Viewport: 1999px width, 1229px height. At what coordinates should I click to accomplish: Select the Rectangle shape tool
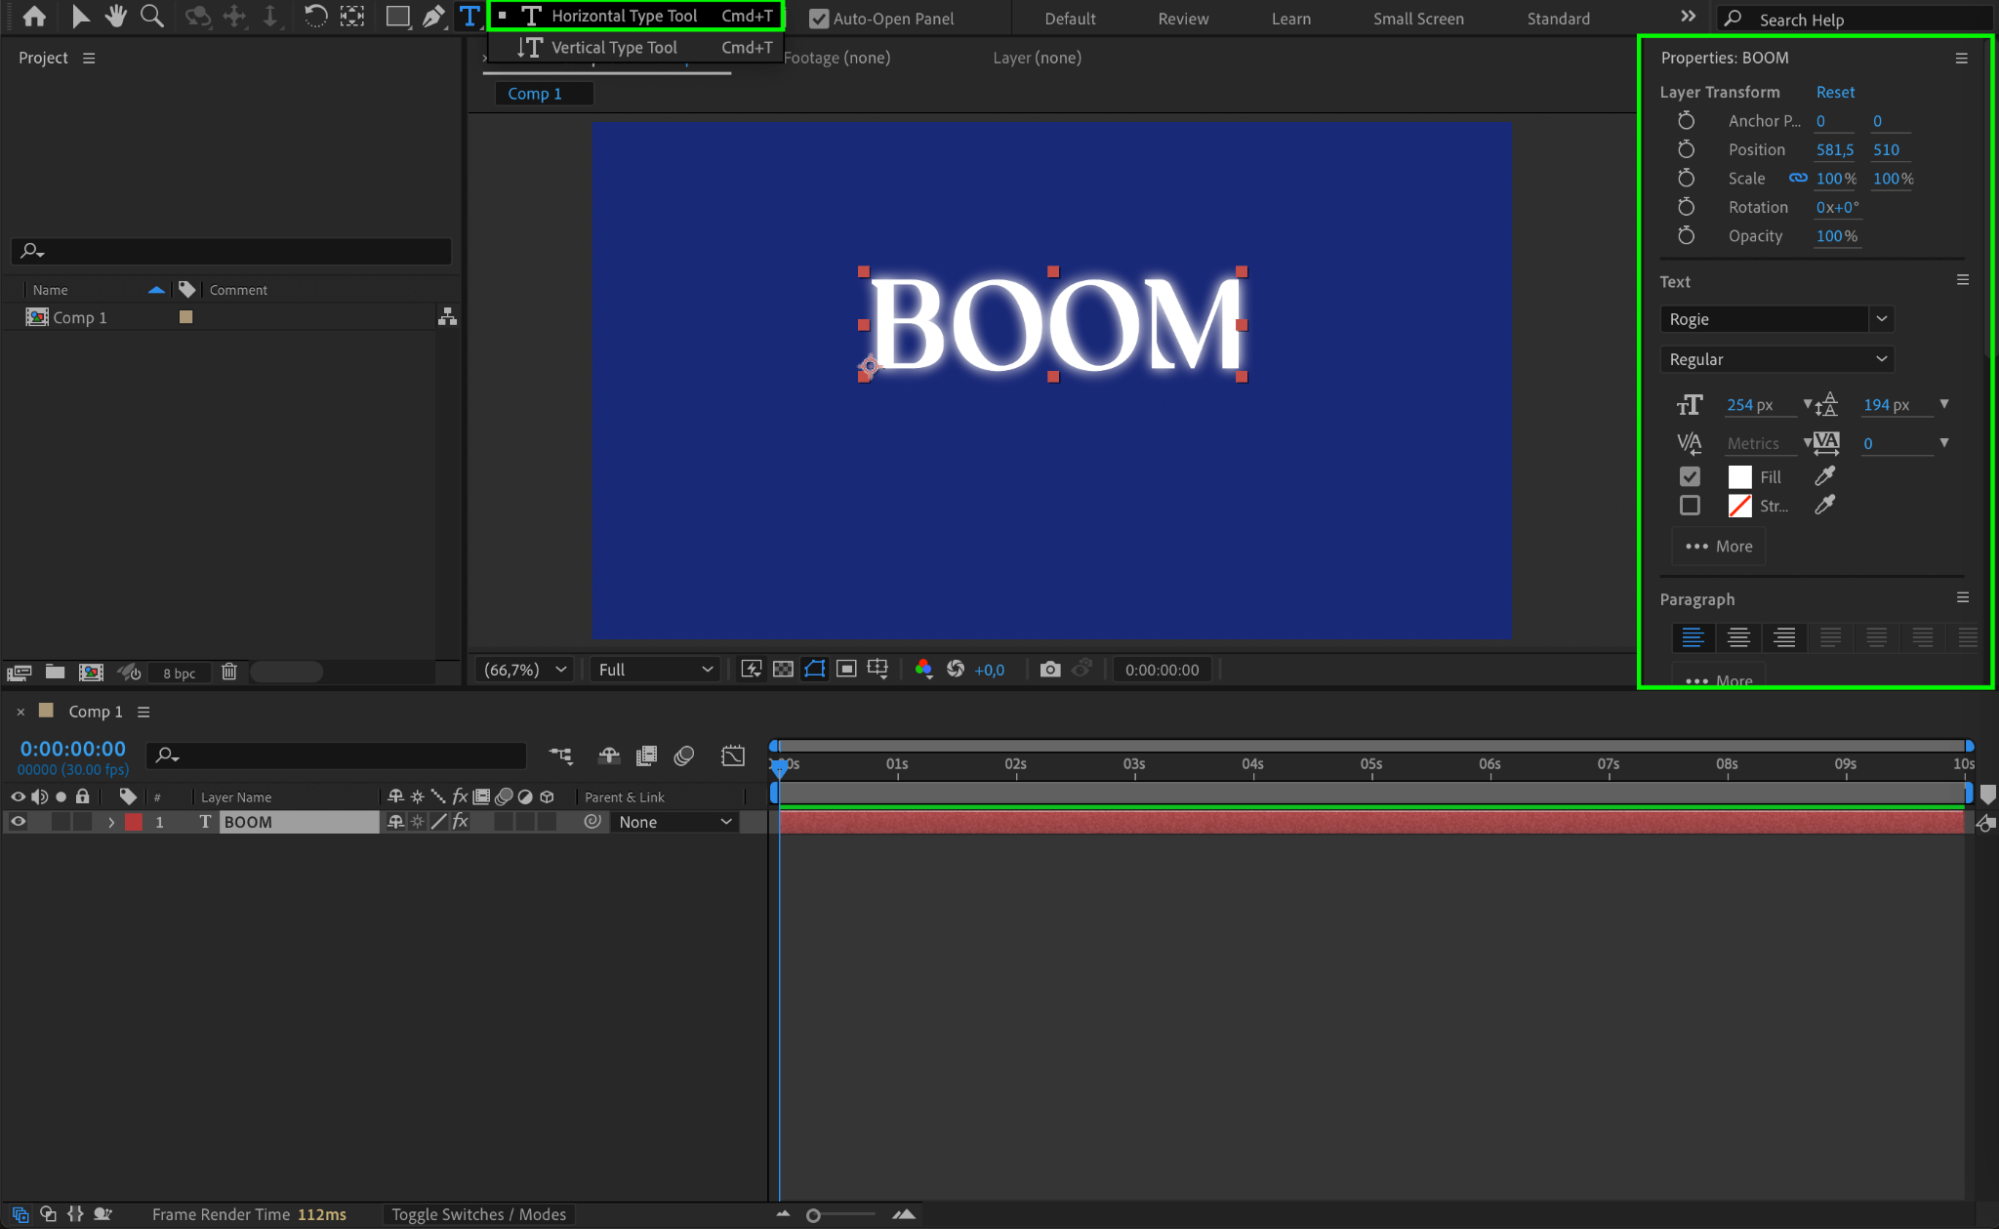click(397, 16)
